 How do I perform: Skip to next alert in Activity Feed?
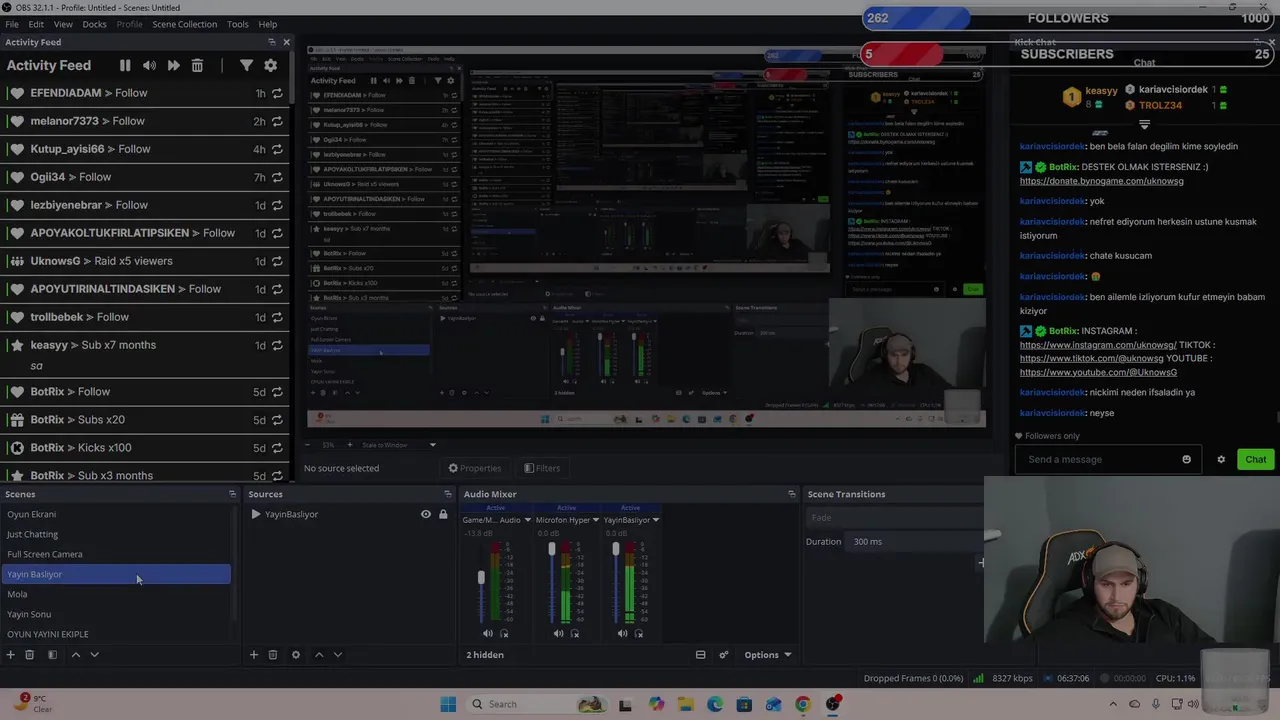(173, 65)
